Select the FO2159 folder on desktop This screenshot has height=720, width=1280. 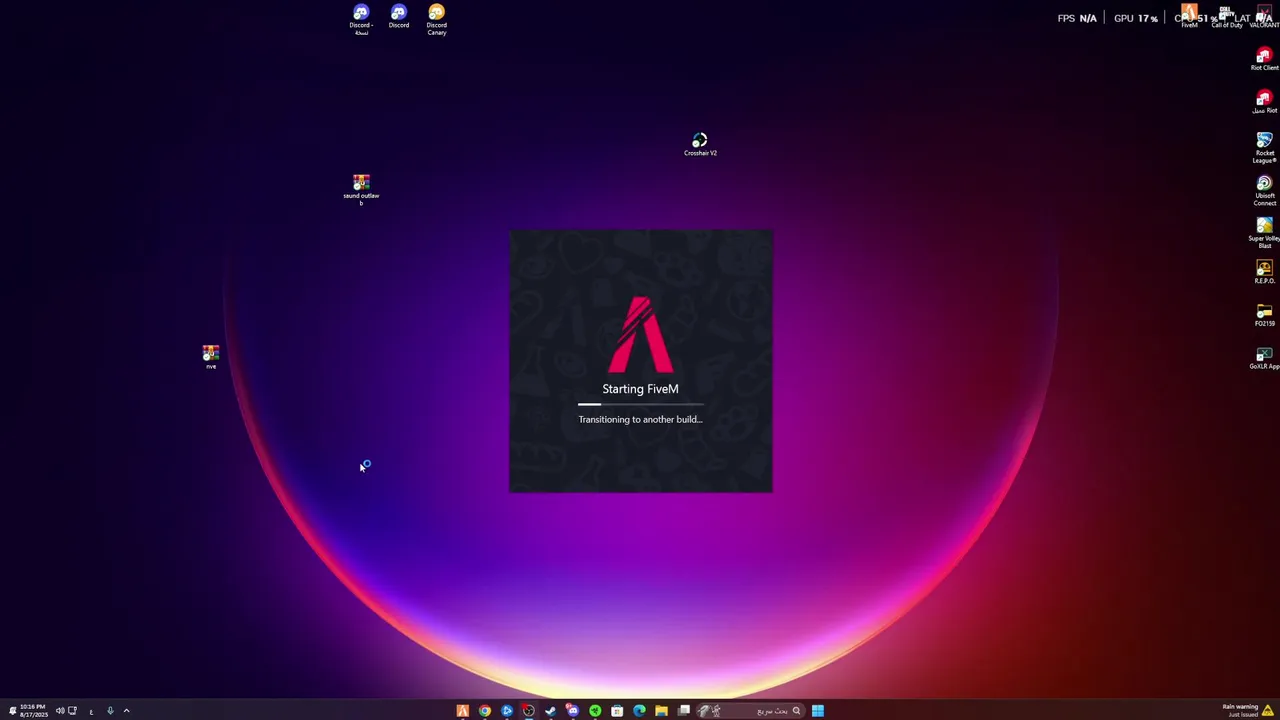1264,315
